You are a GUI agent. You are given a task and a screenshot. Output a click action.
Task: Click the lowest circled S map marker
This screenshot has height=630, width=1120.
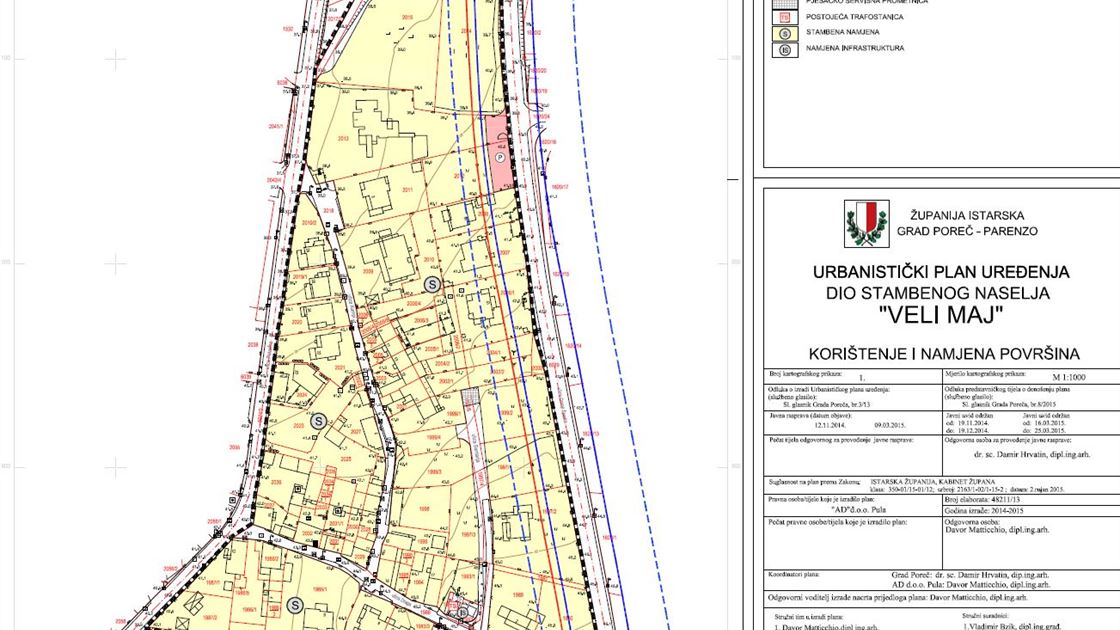coord(294,604)
